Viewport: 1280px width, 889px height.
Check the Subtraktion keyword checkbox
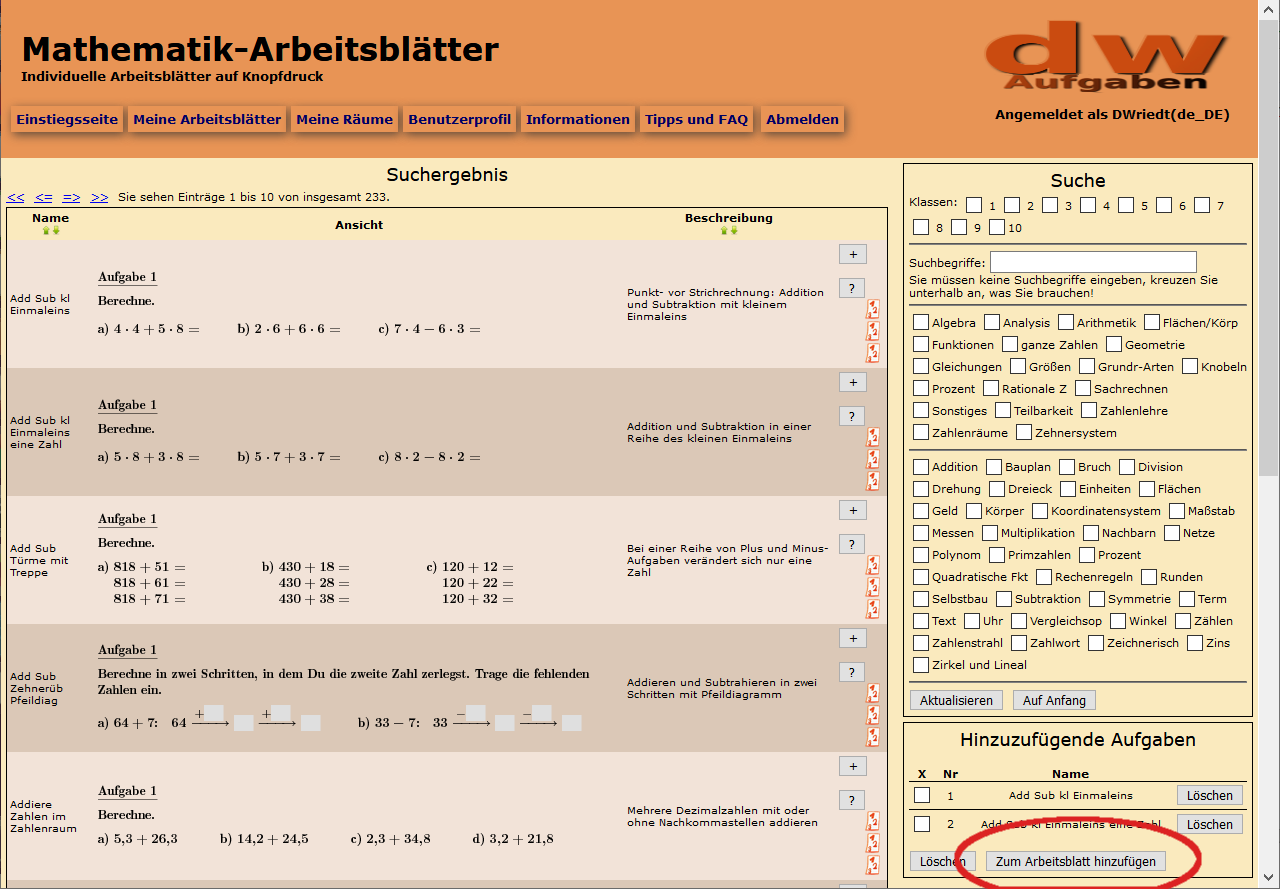pyautogui.click(x=1004, y=598)
